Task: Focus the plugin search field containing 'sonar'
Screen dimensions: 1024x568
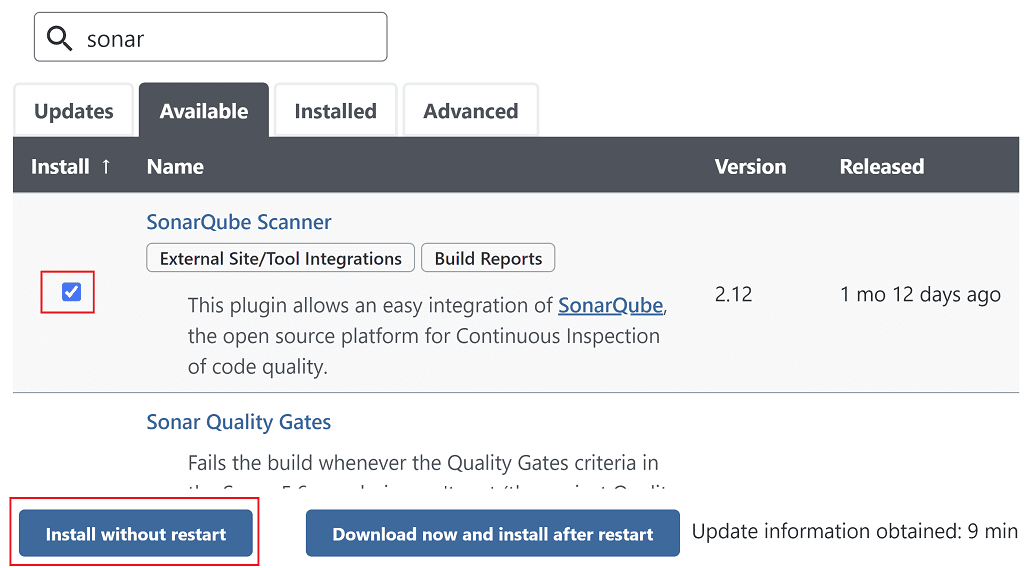Action: [230, 38]
